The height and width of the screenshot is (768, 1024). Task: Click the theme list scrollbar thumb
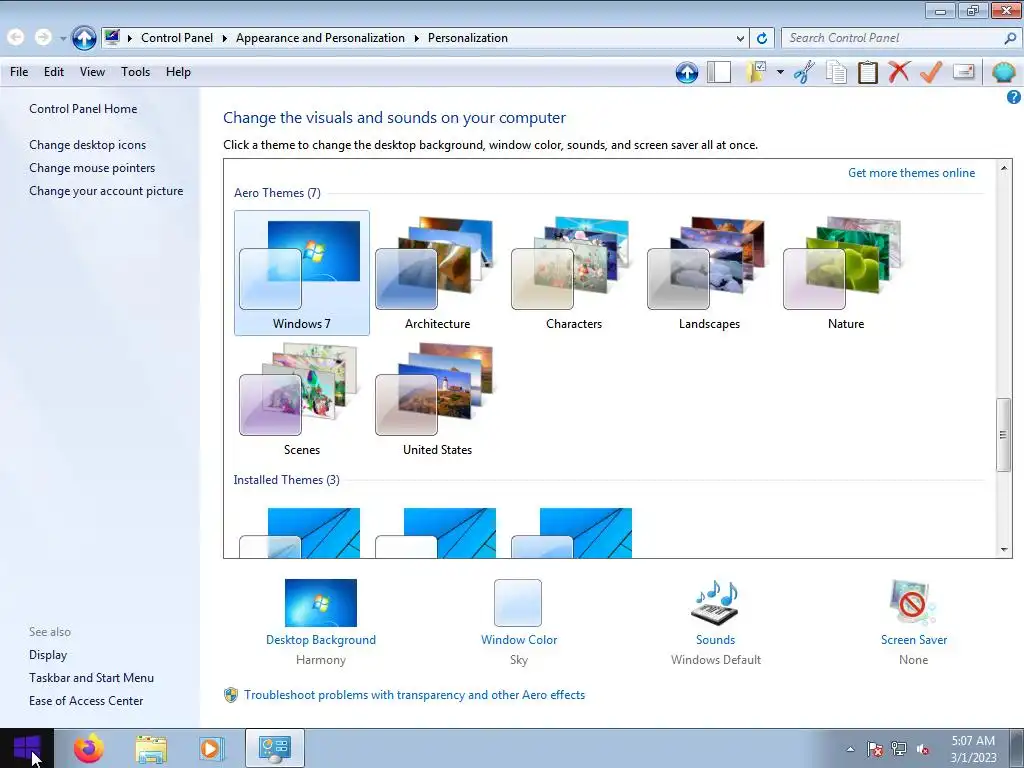click(x=1004, y=434)
